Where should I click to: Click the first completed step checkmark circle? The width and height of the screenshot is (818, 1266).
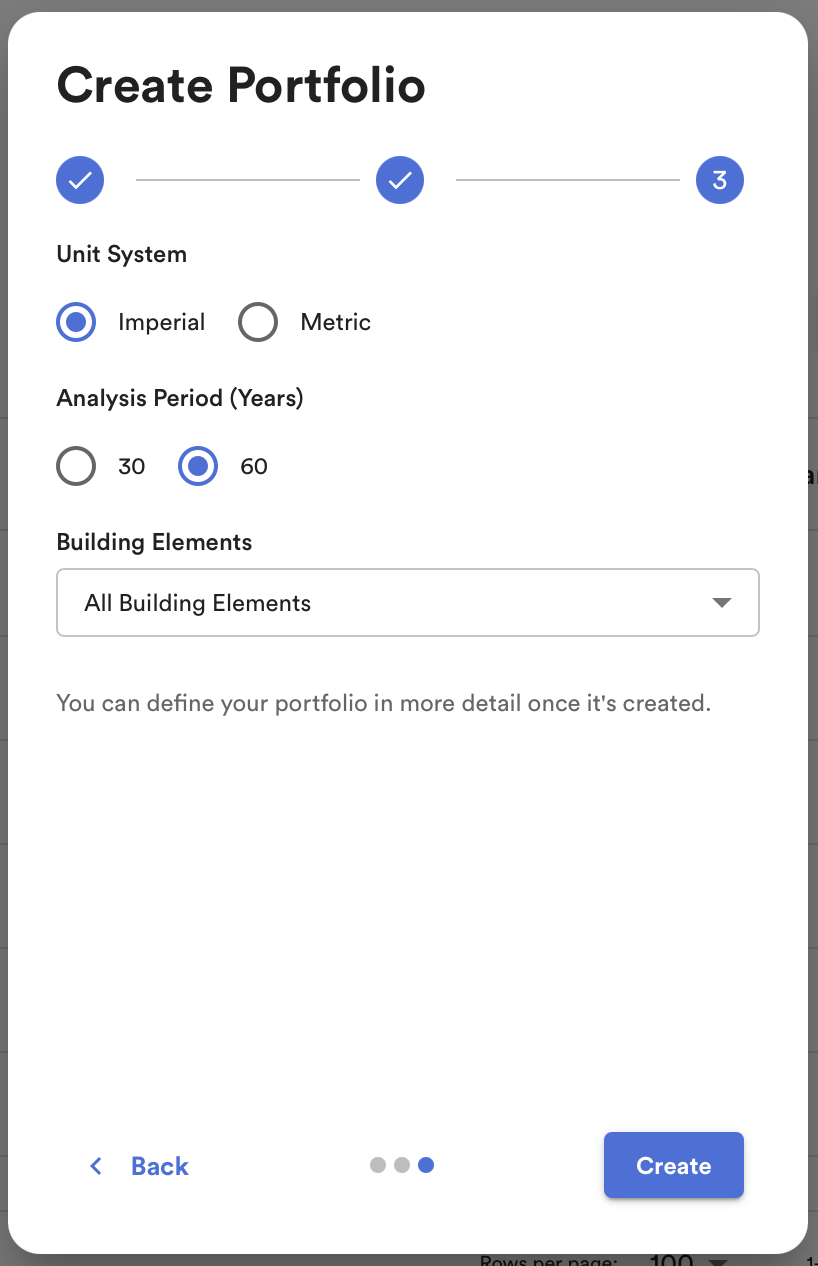click(x=80, y=180)
